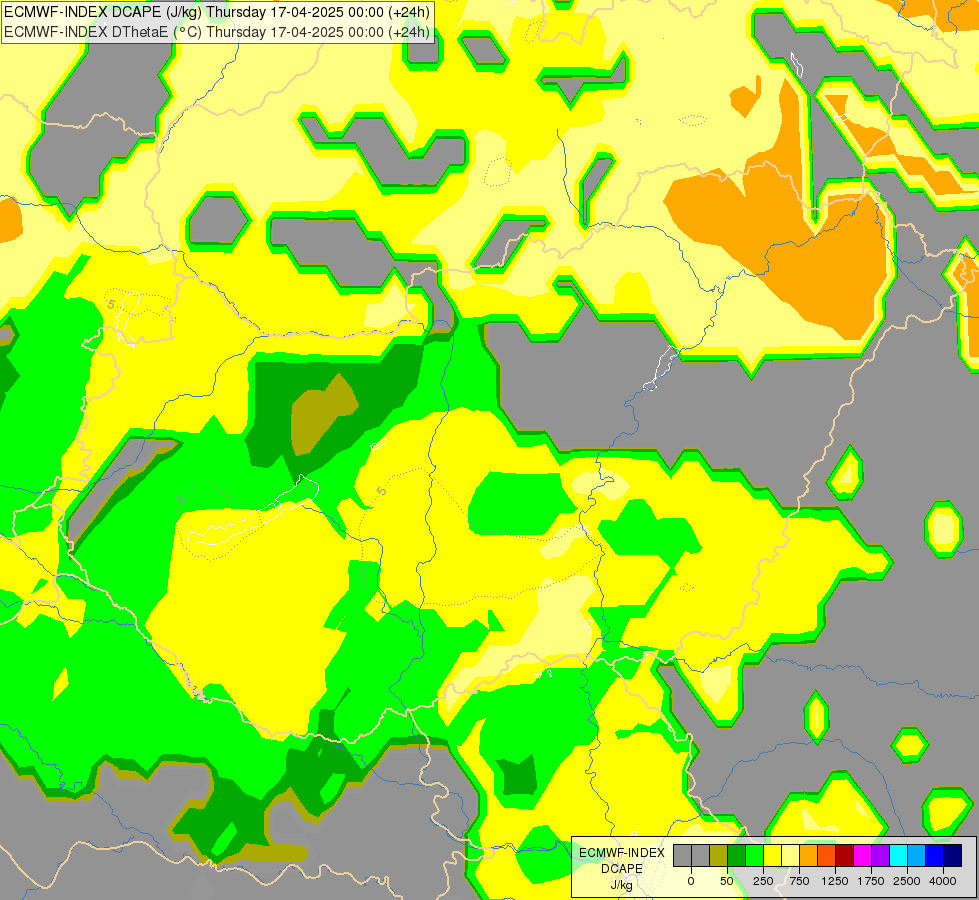The height and width of the screenshot is (900, 979).
Task: Click the navy legend swatch past 4000
Action: [953, 856]
